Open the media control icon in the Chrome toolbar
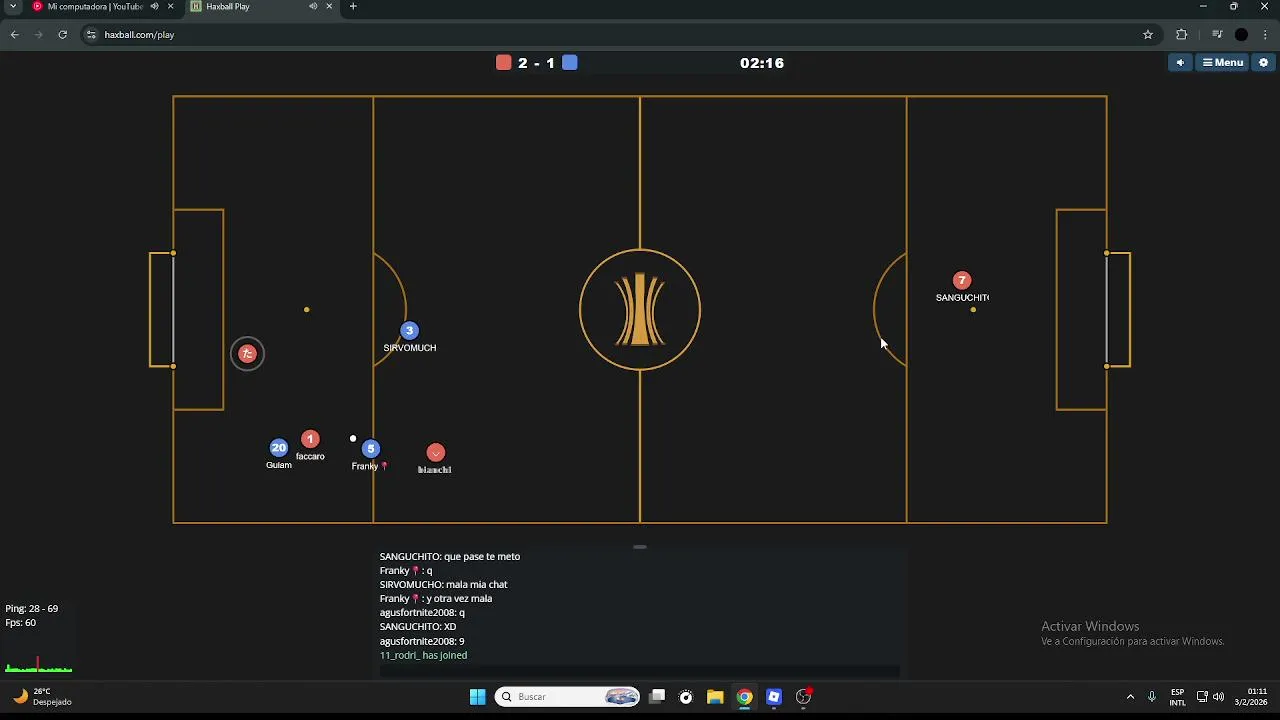The image size is (1280, 720). click(1217, 34)
